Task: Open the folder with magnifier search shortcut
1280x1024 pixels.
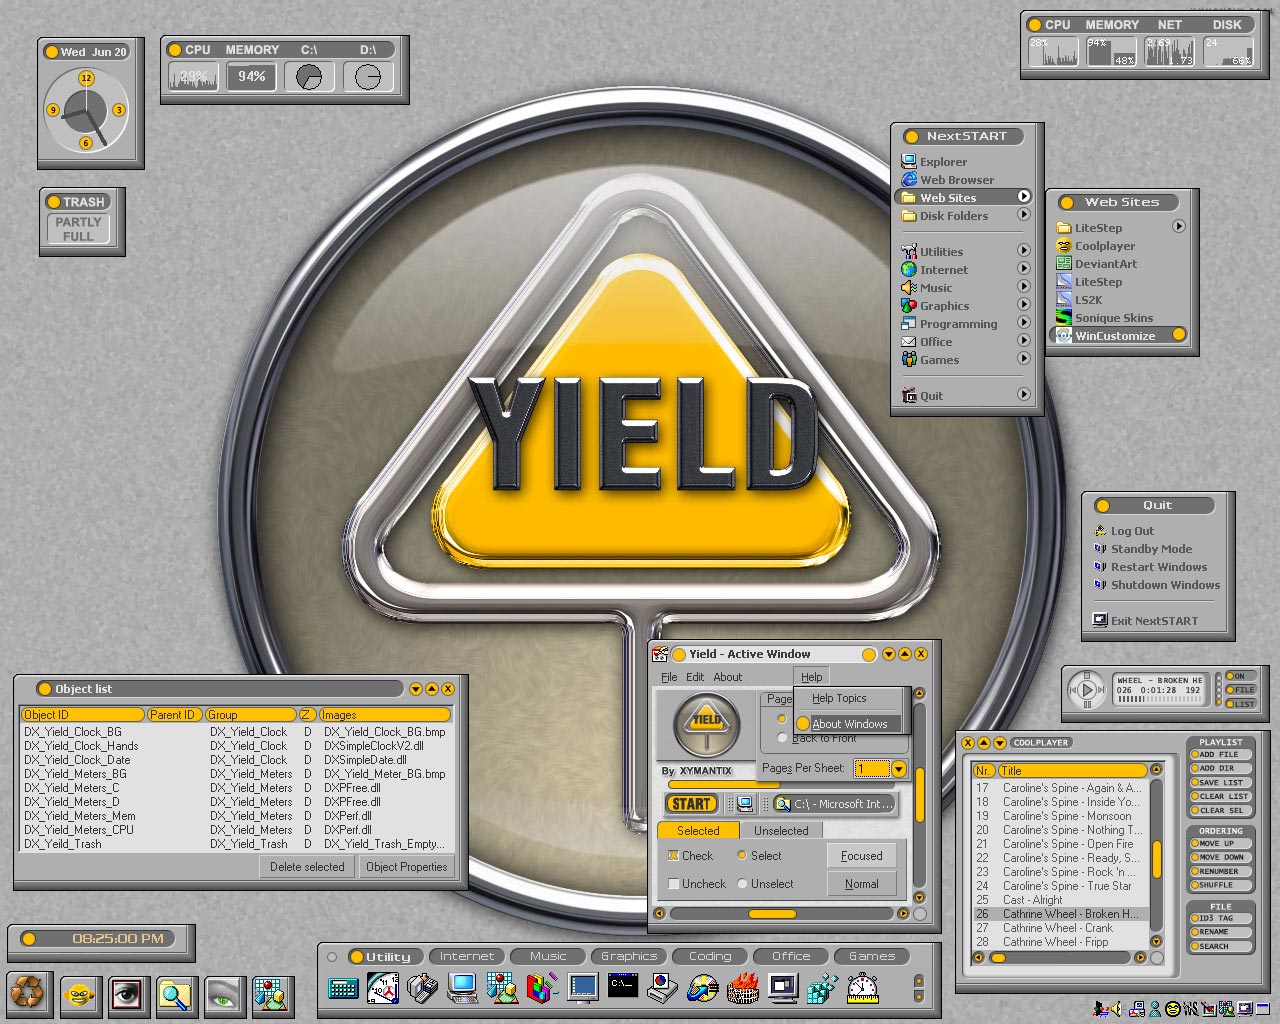Action: pyautogui.click(x=175, y=994)
